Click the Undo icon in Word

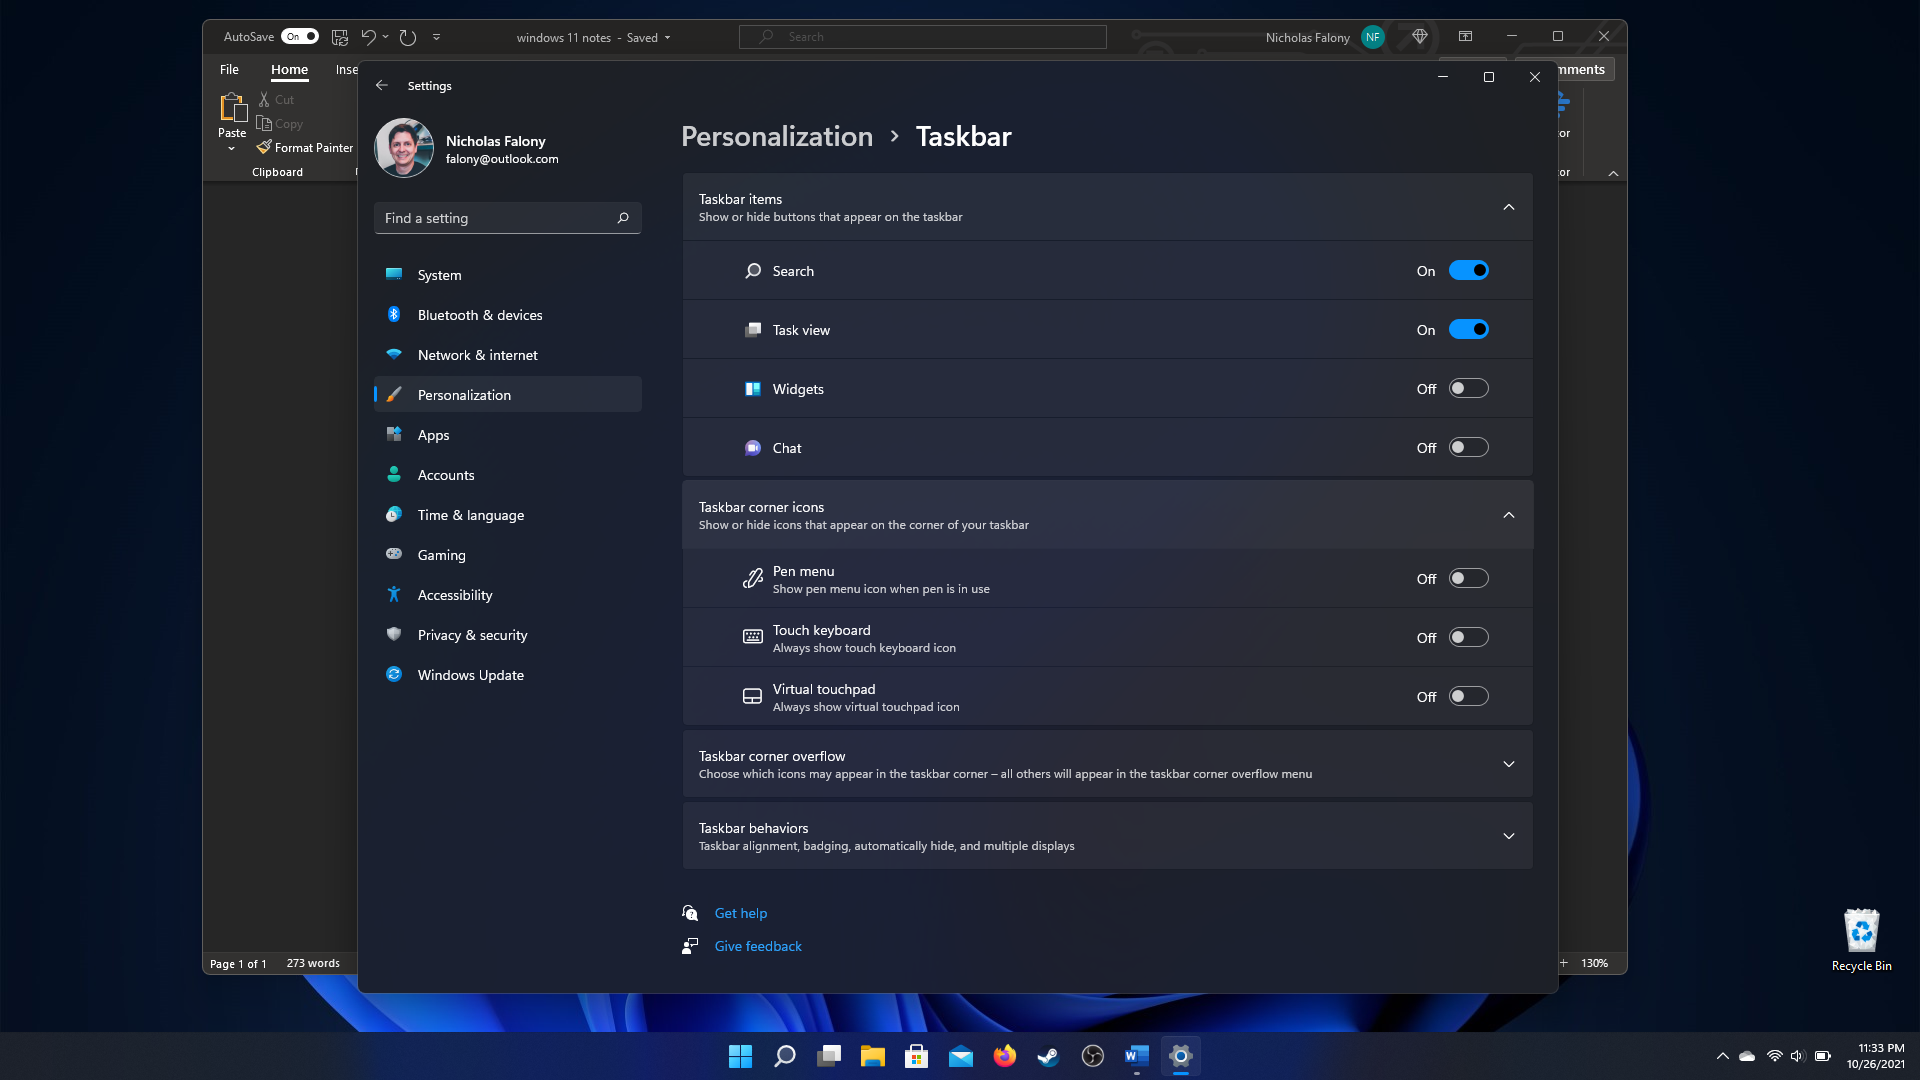click(368, 37)
